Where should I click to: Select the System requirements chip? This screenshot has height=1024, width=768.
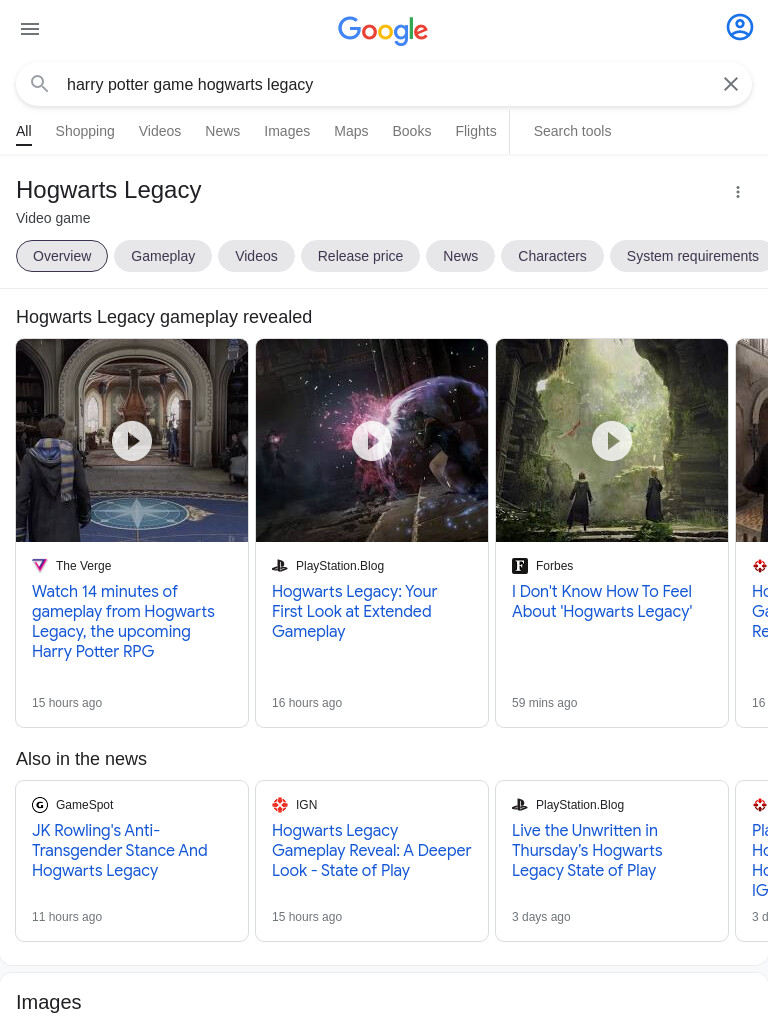tap(689, 256)
